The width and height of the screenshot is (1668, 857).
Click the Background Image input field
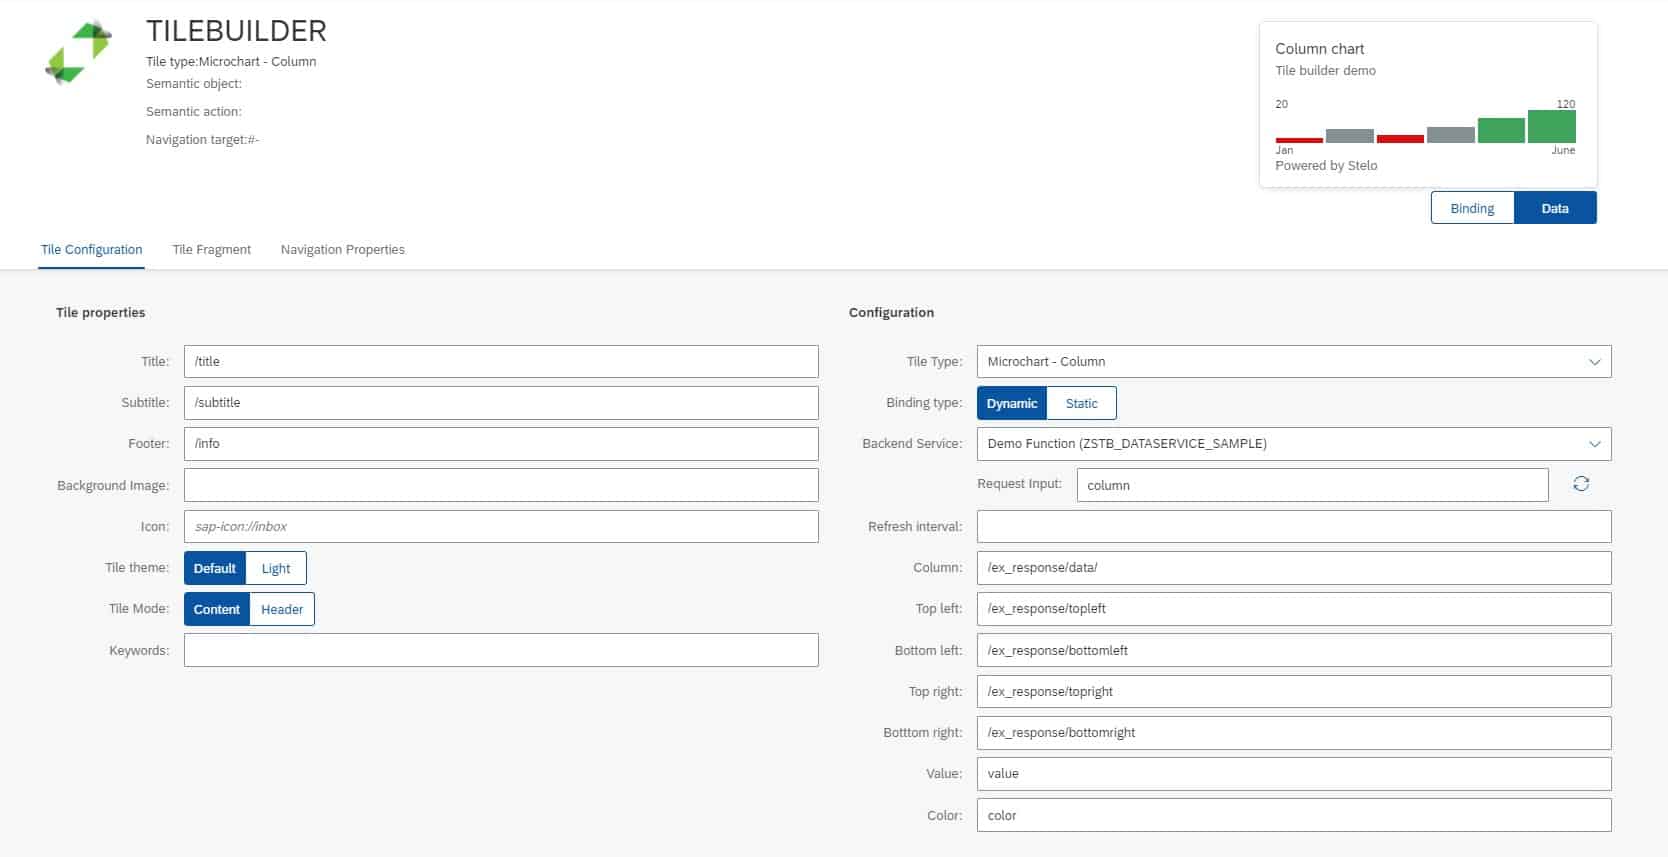click(501, 485)
